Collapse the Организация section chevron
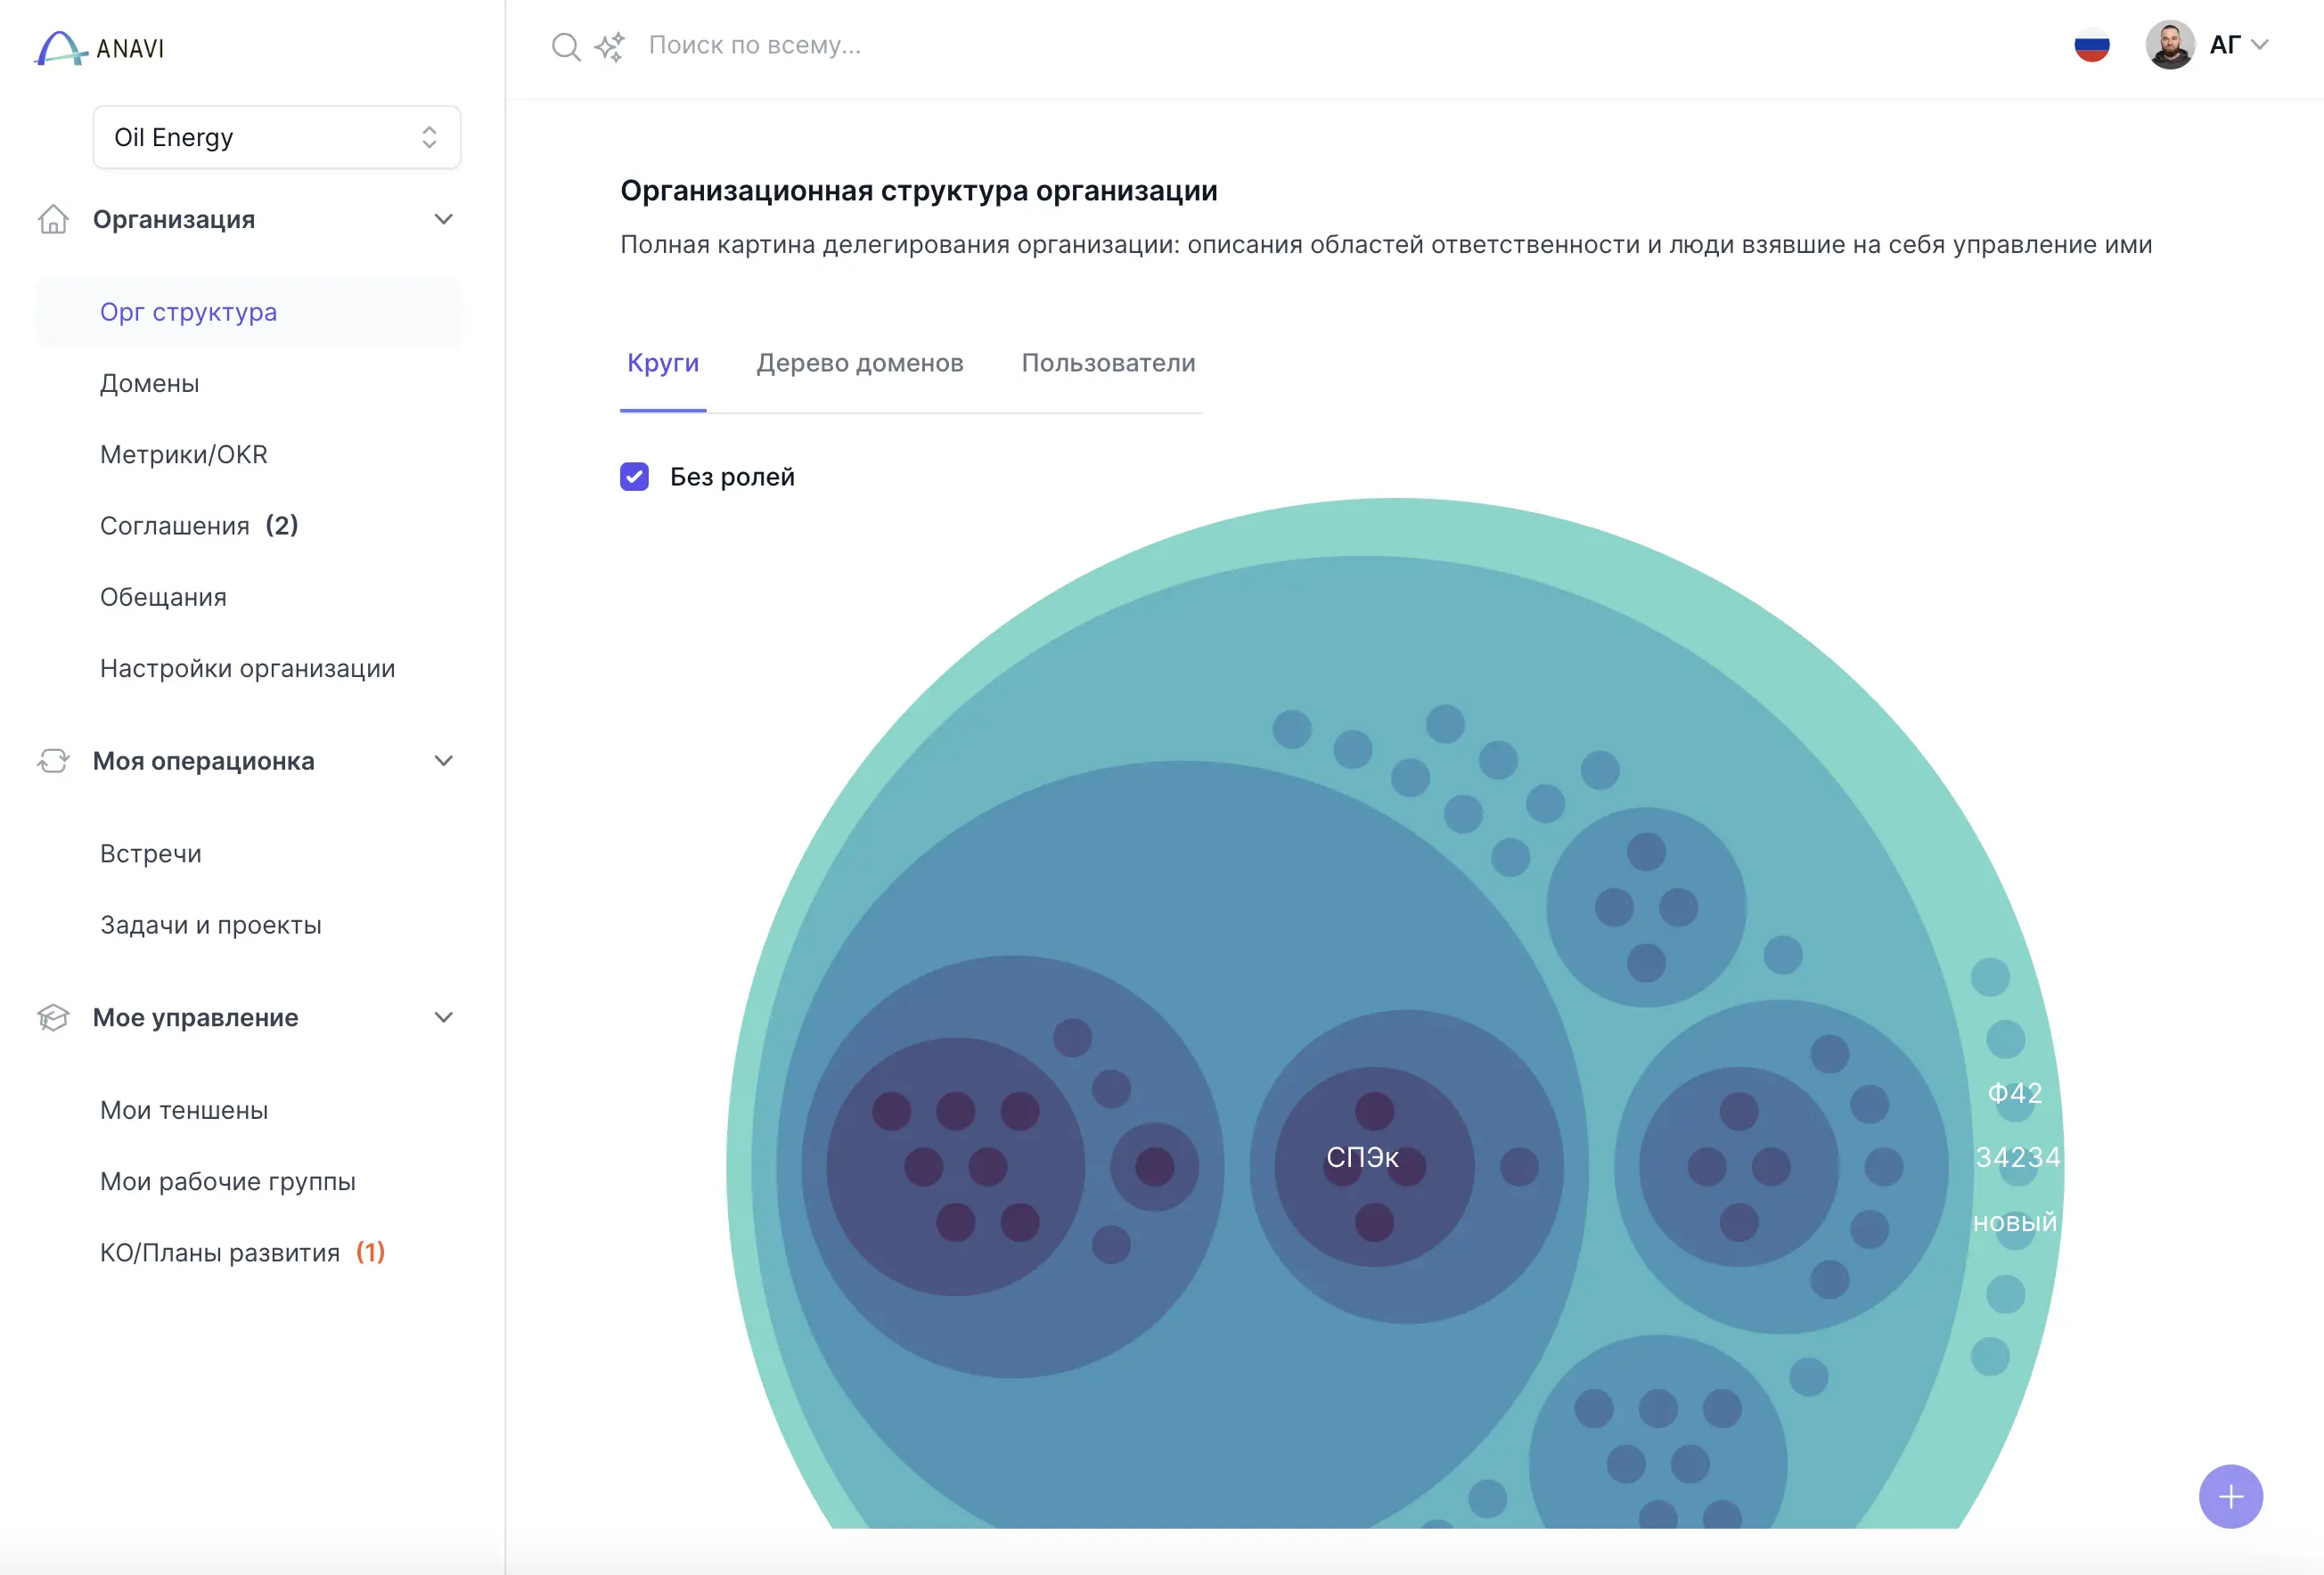Viewport: 2324px width, 1575px height. coord(443,219)
